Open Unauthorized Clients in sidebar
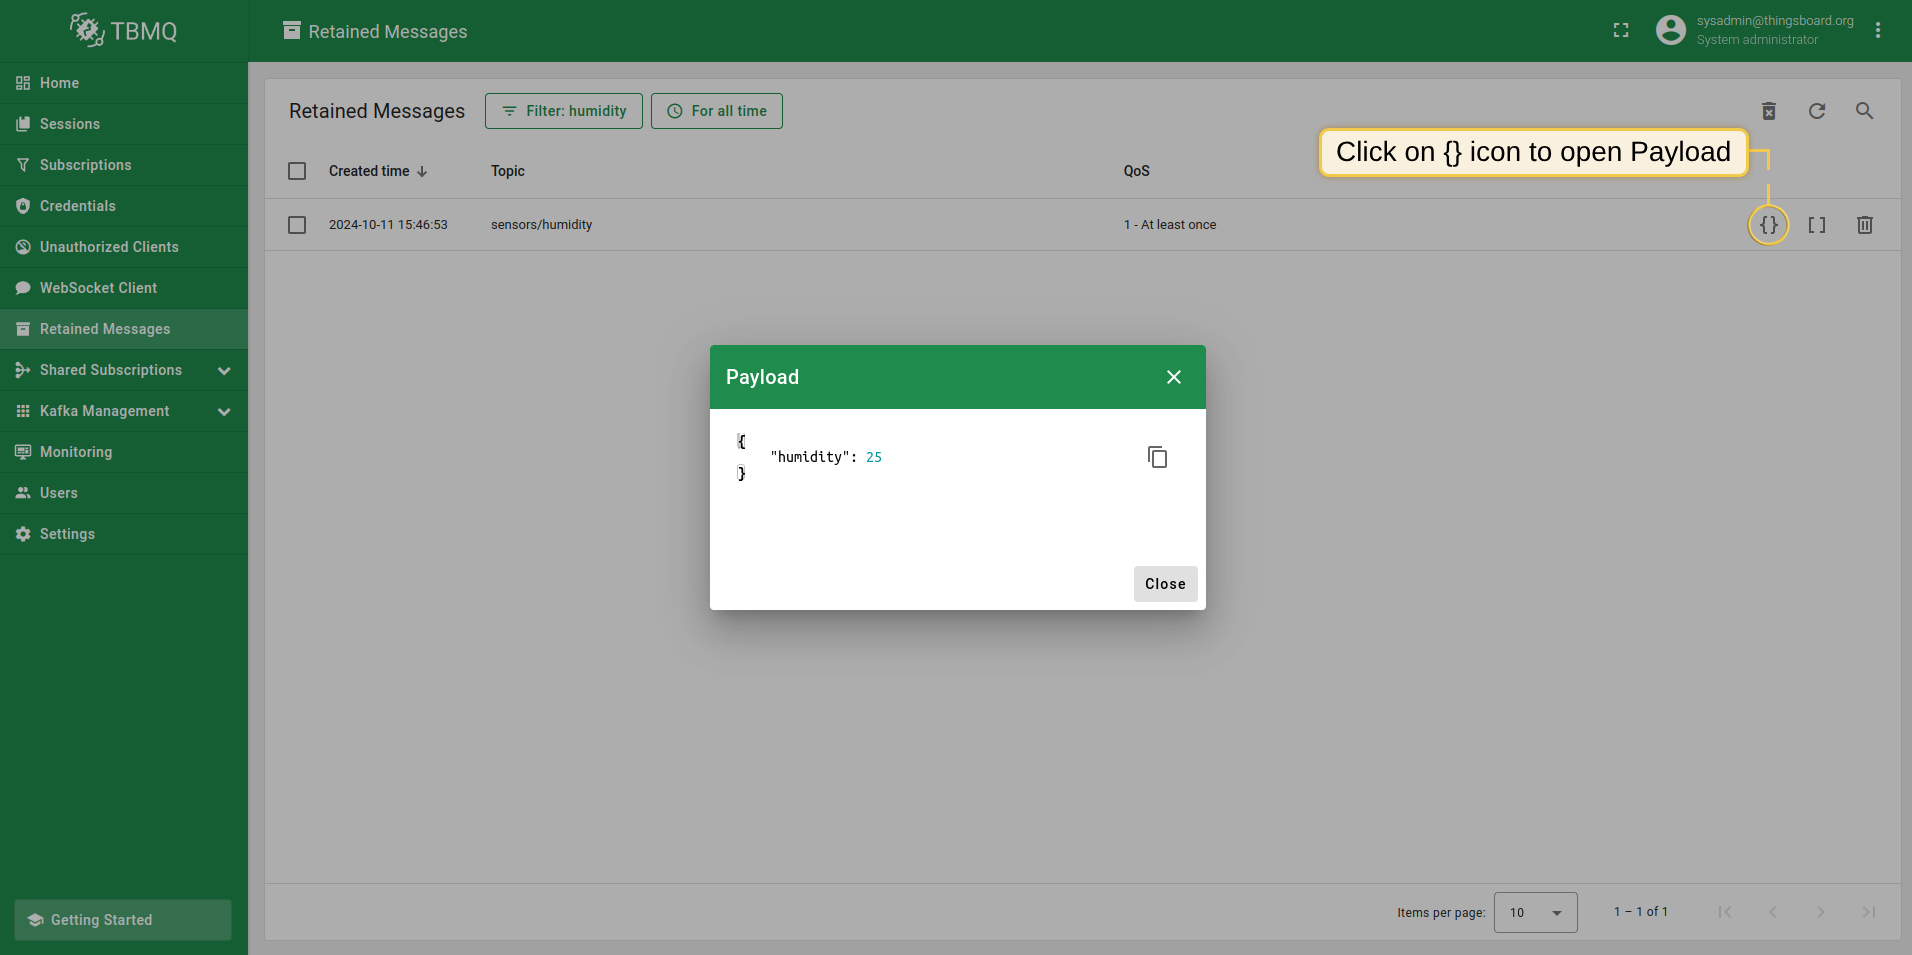This screenshot has width=1912, height=955. pyautogui.click(x=109, y=247)
